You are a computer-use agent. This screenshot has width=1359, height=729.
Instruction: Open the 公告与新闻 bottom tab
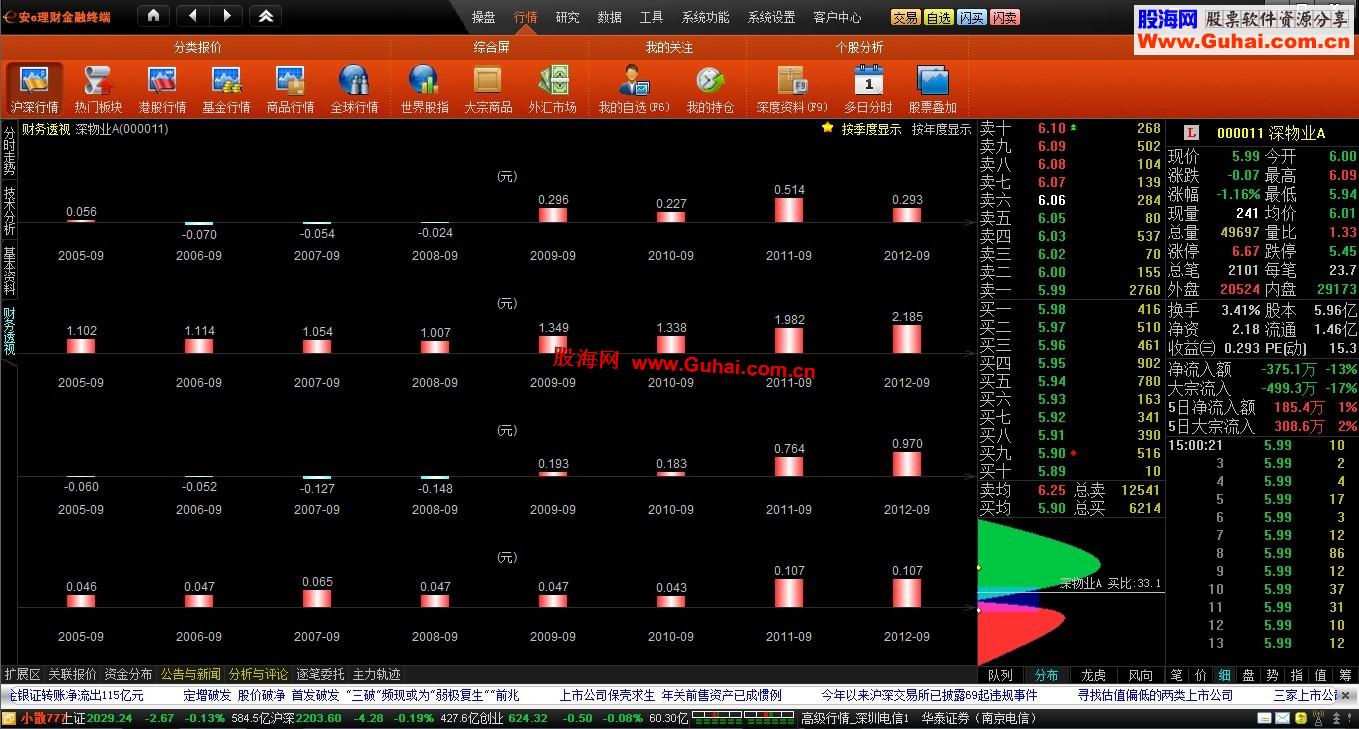(190, 674)
